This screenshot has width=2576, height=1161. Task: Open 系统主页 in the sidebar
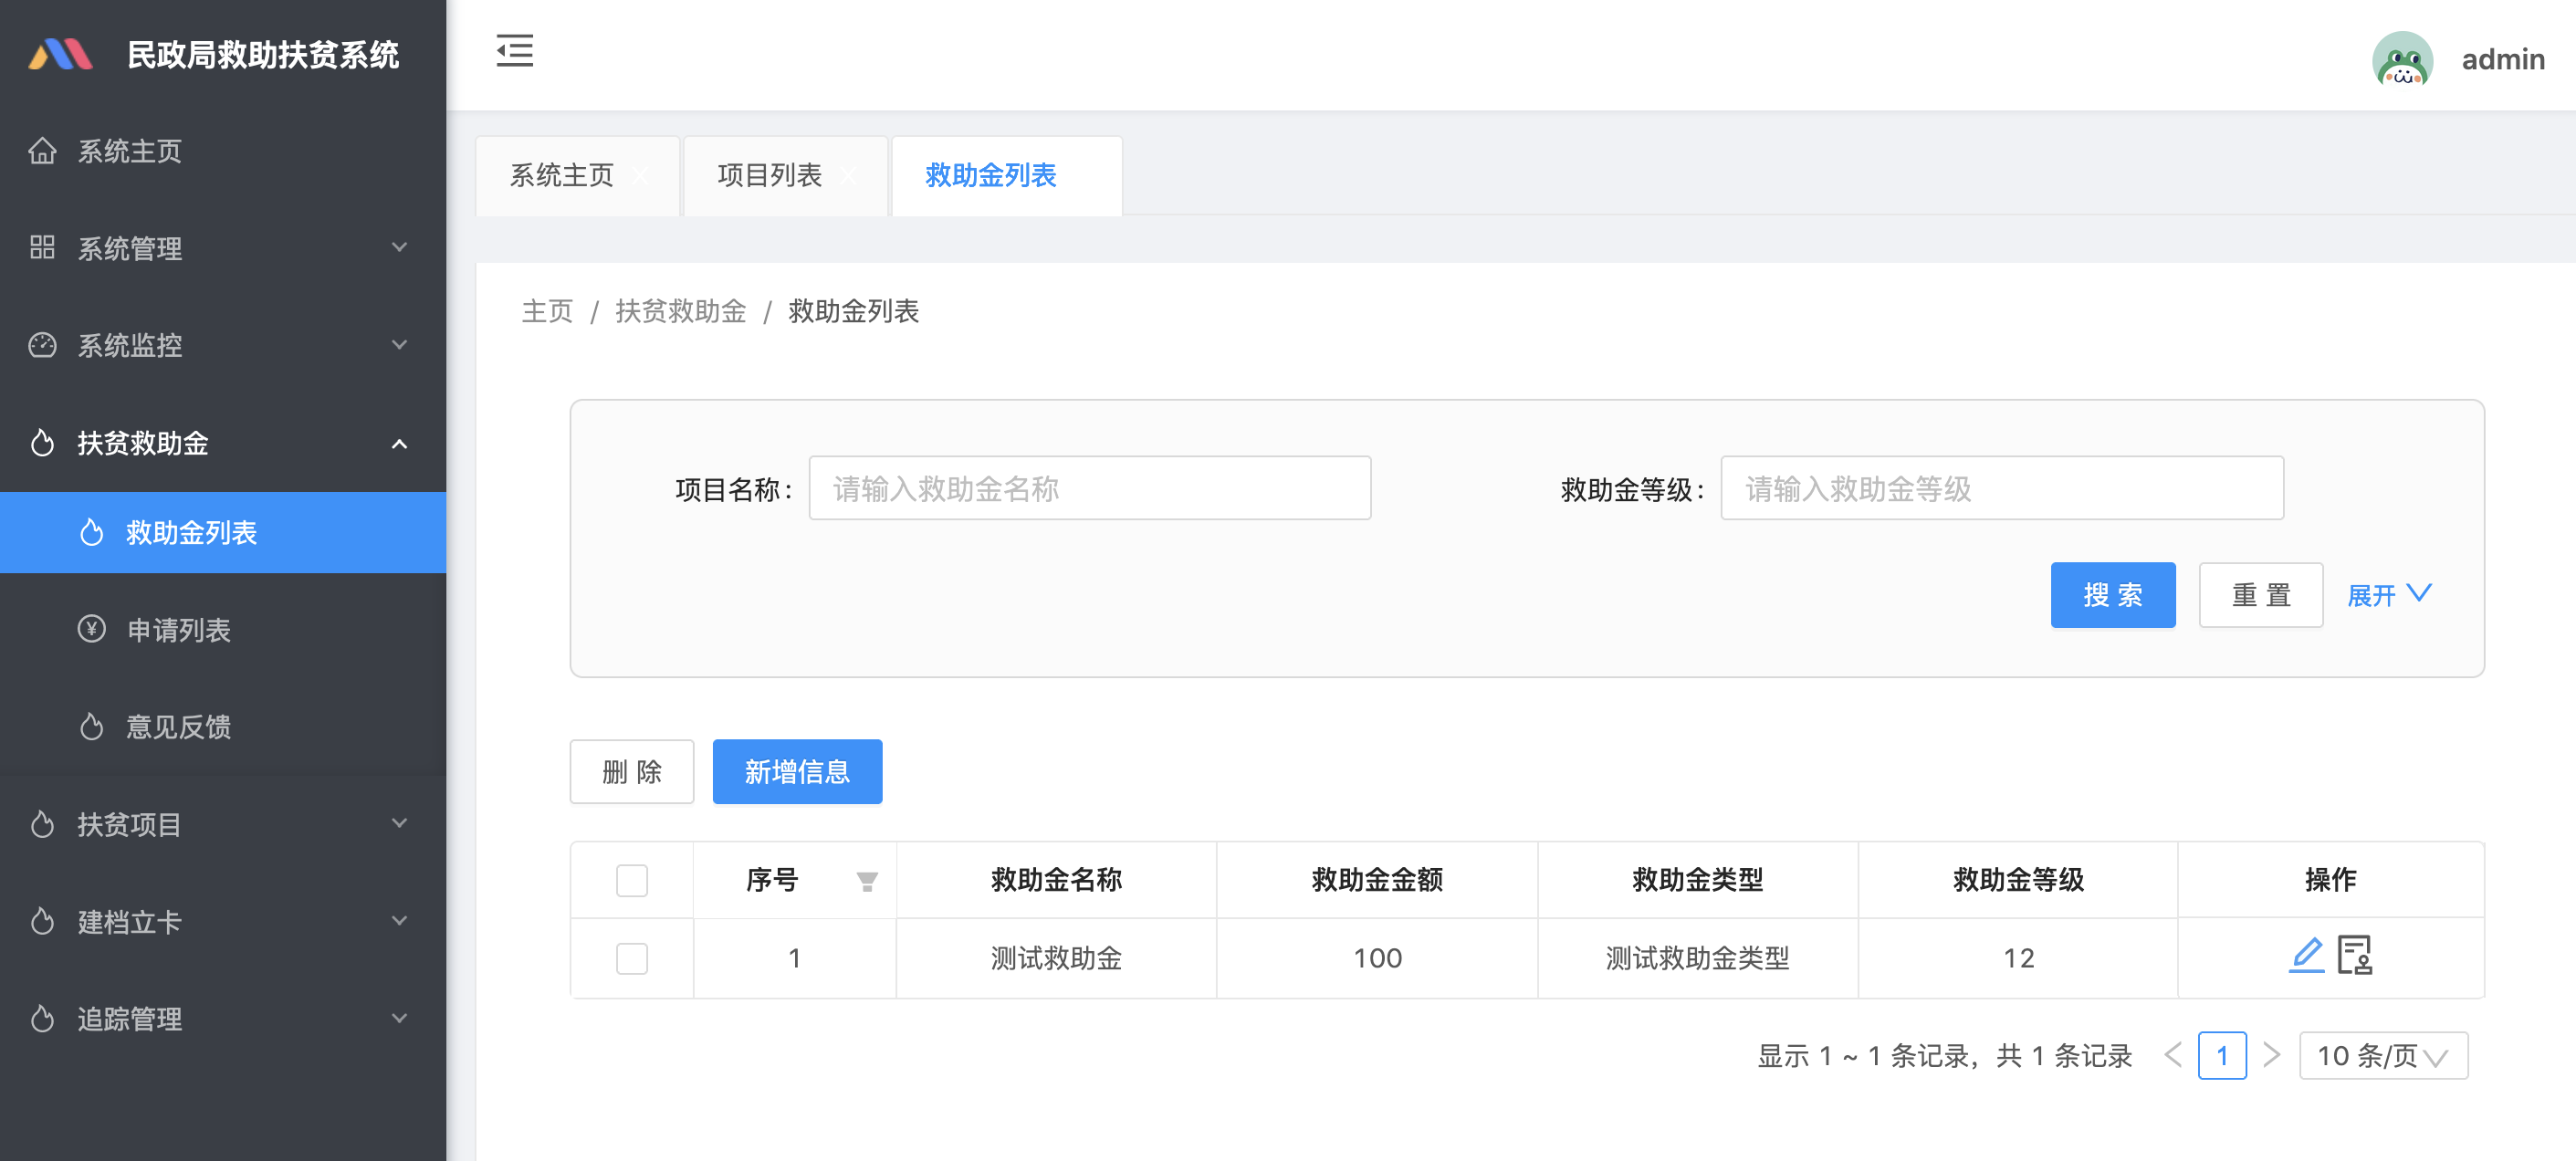(x=223, y=151)
